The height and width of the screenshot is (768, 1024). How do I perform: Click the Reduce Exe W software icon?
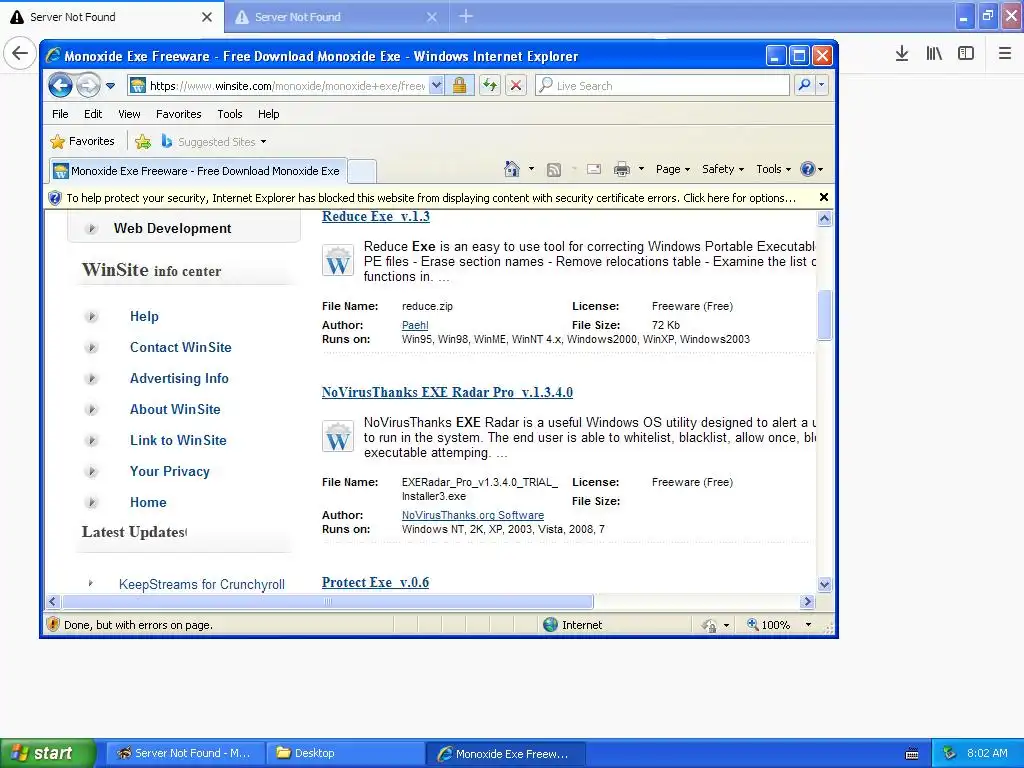point(338,261)
